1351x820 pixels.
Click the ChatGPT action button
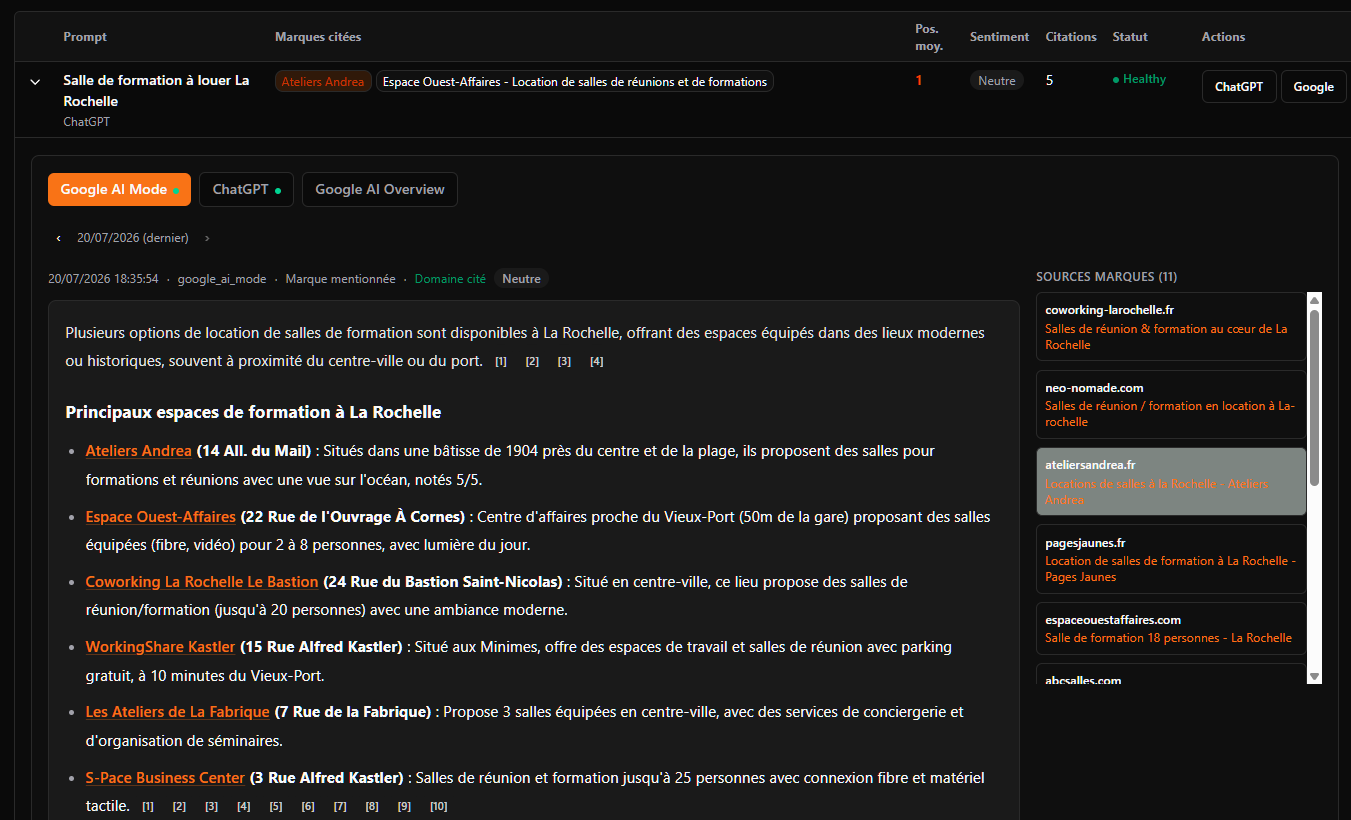pos(1239,87)
